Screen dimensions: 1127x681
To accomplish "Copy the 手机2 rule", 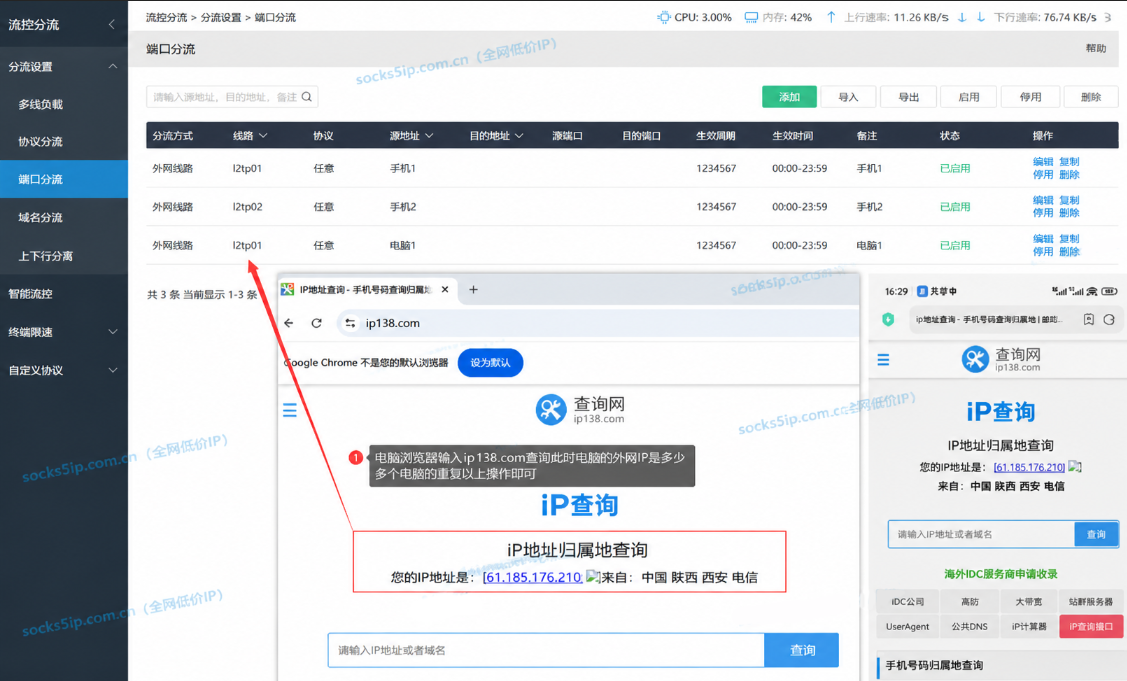I will pos(1070,200).
